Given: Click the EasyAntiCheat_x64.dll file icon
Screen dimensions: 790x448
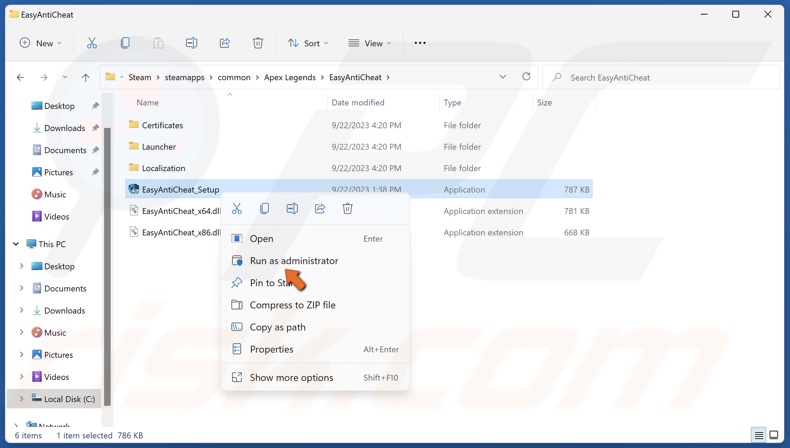Looking at the screenshot, I should (134, 211).
